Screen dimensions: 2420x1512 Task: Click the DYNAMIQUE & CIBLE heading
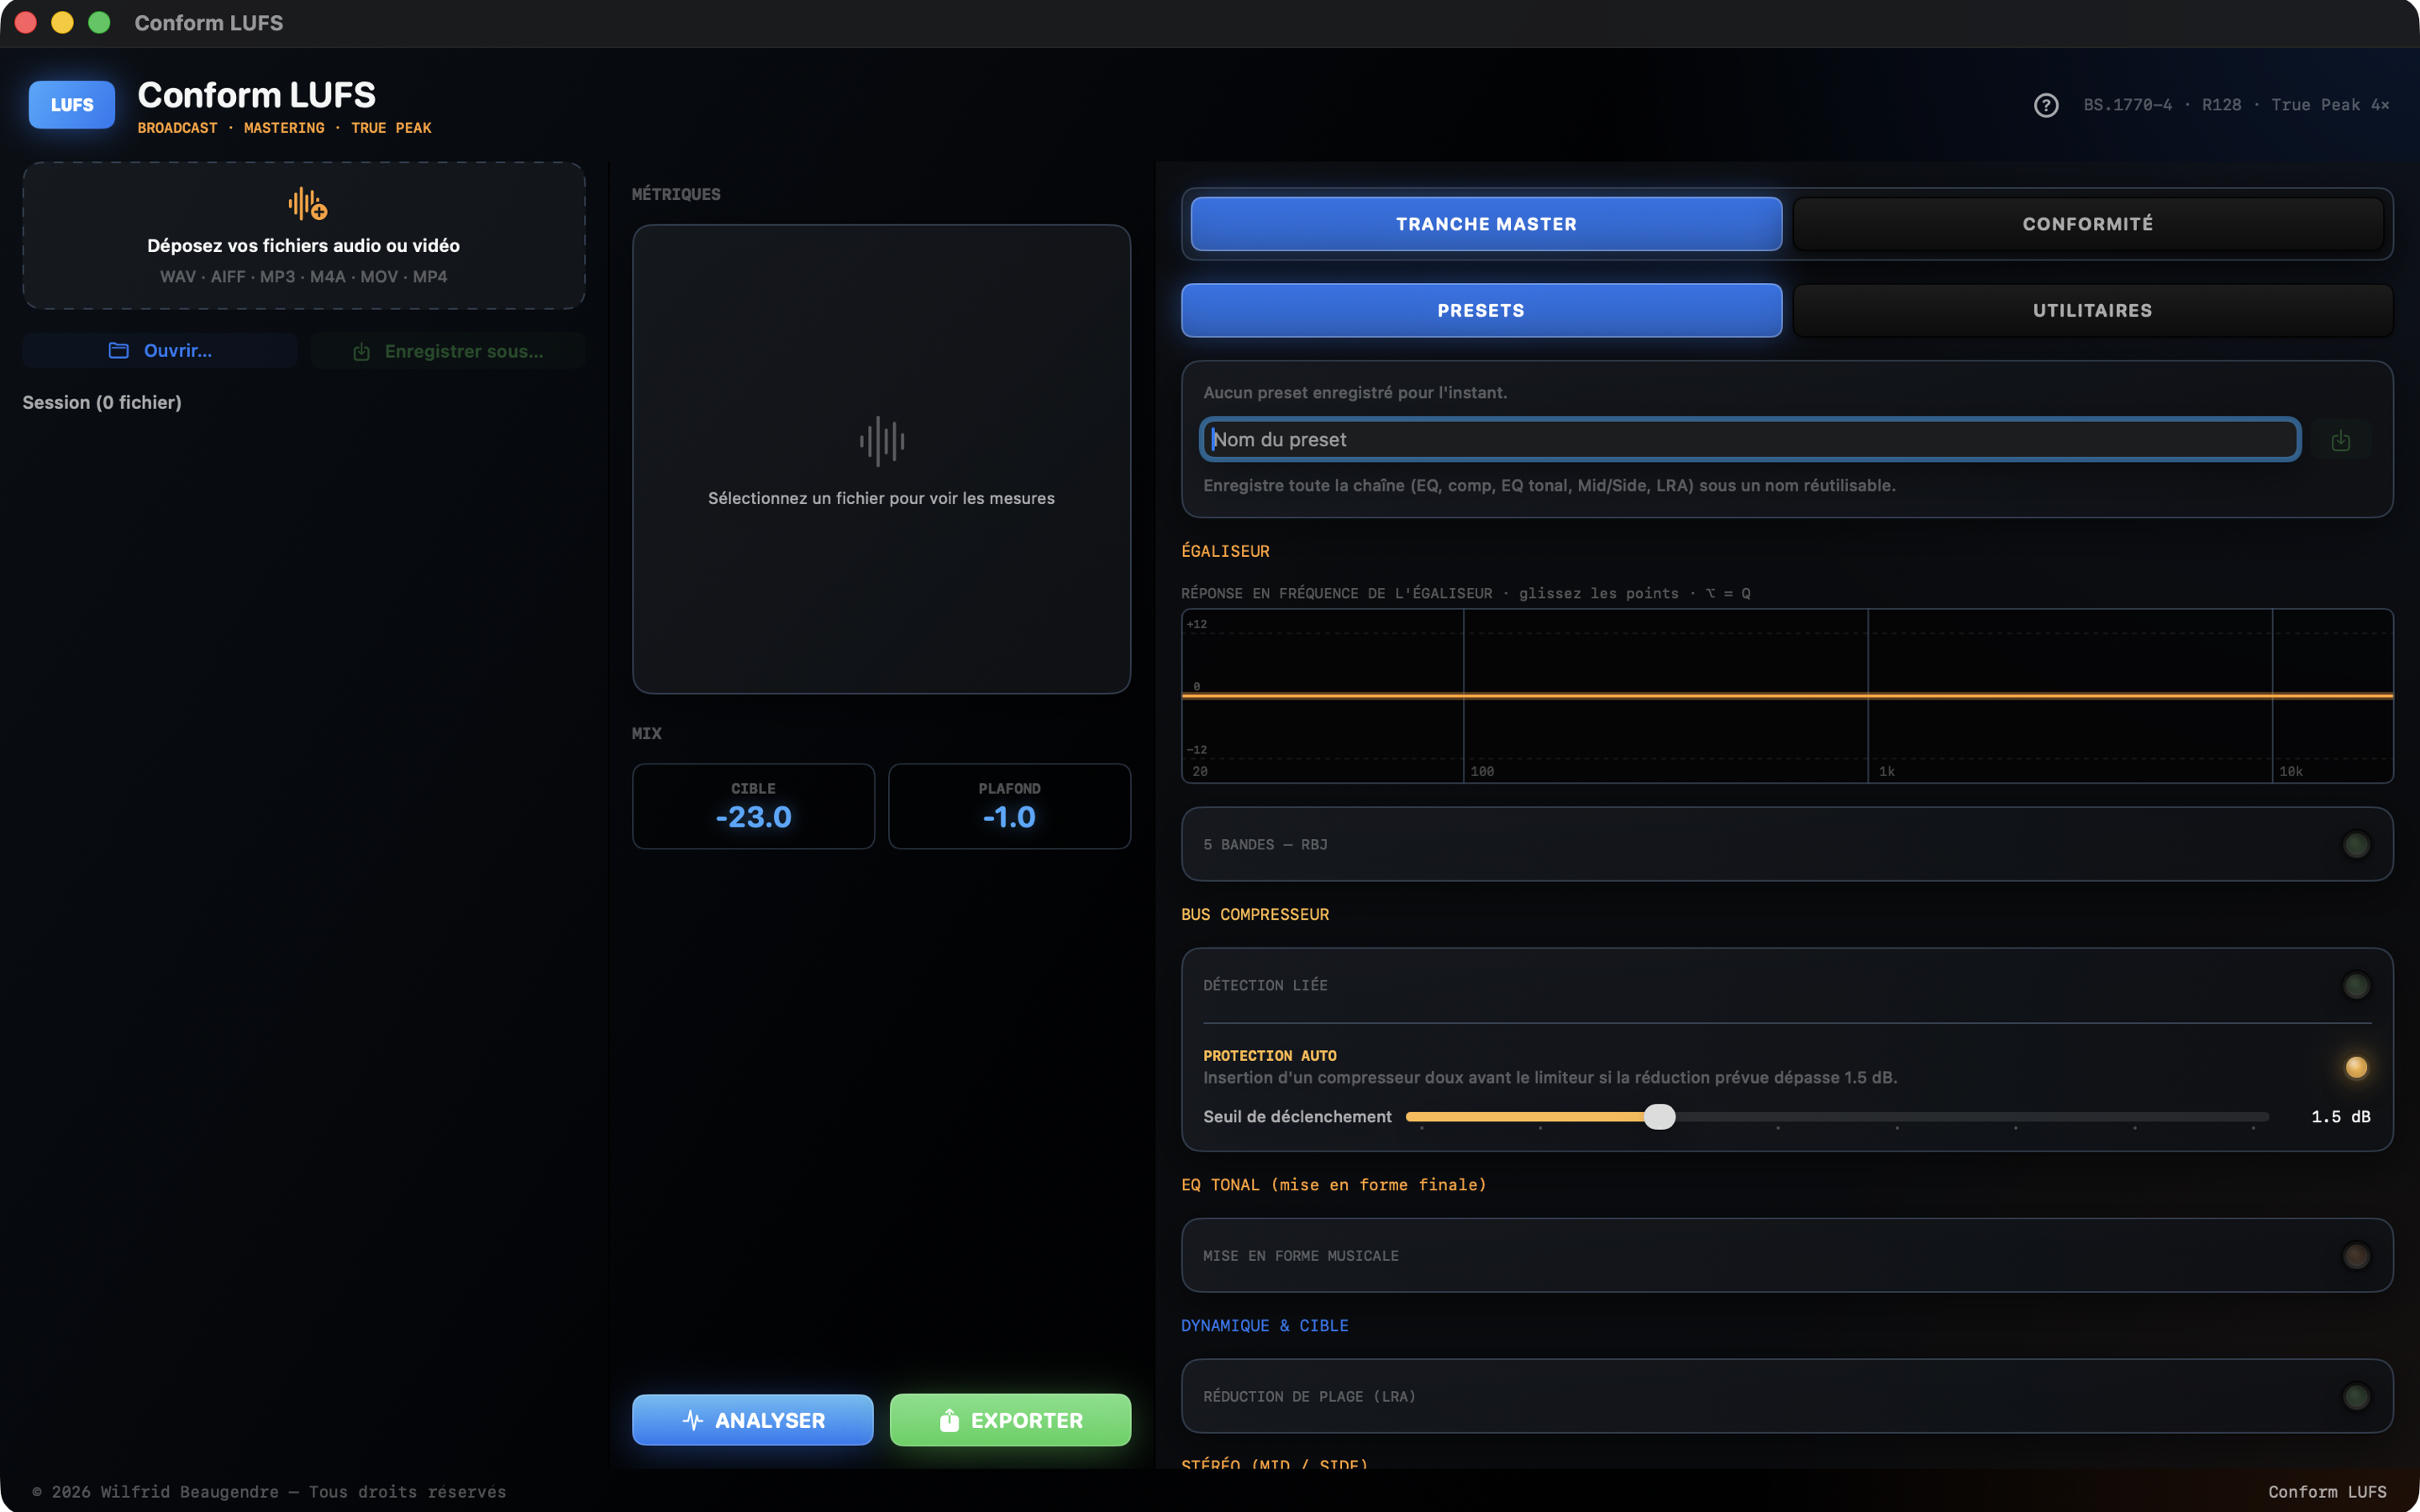(x=1264, y=1326)
